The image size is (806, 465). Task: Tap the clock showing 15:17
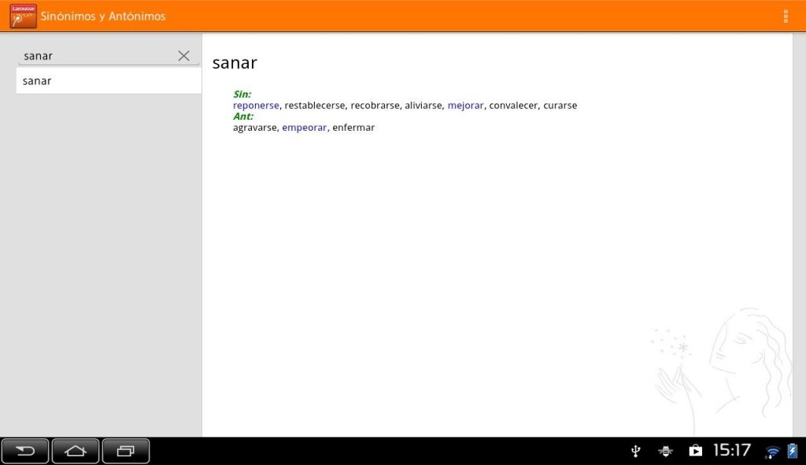coord(732,451)
